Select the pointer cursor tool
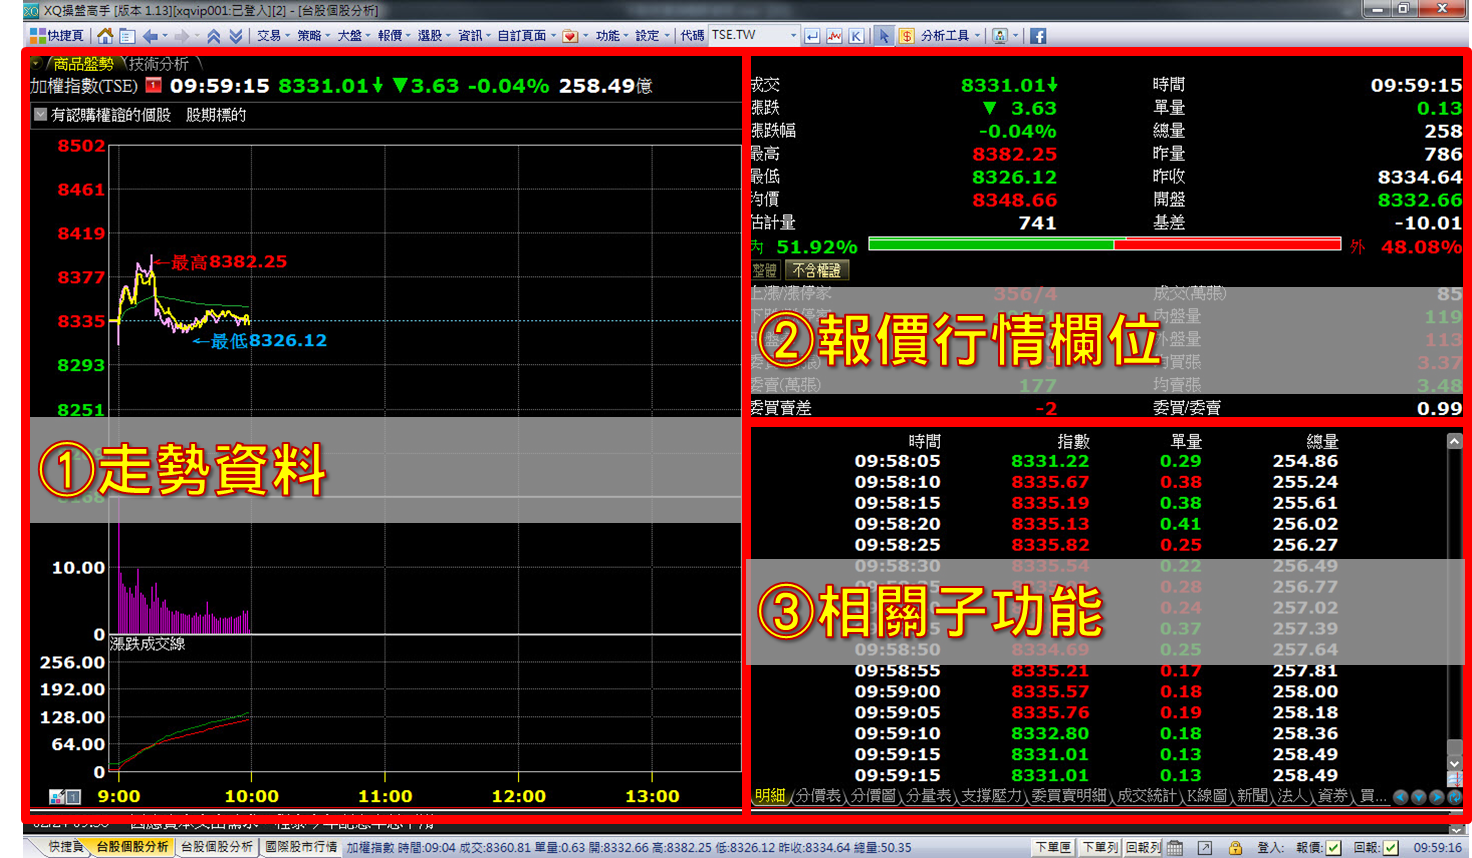Viewport: 1472px width, 858px height. click(x=884, y=36)
